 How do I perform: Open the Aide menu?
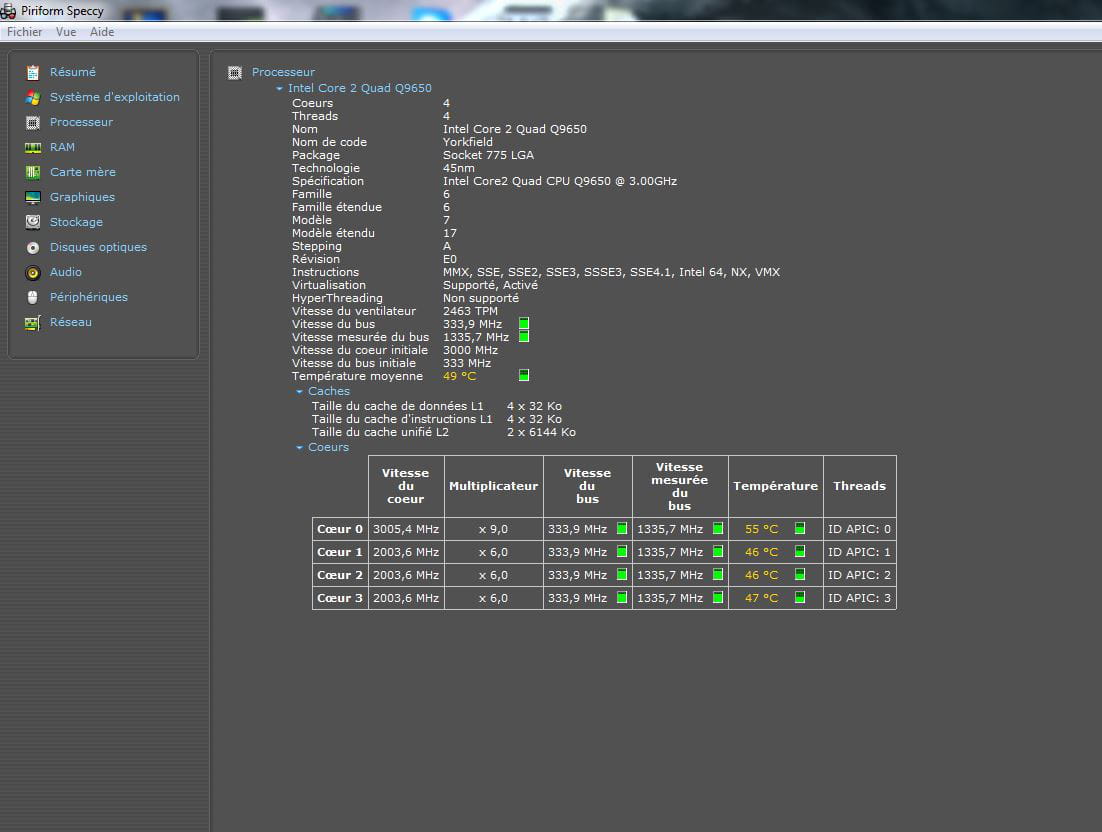(102, 32)
